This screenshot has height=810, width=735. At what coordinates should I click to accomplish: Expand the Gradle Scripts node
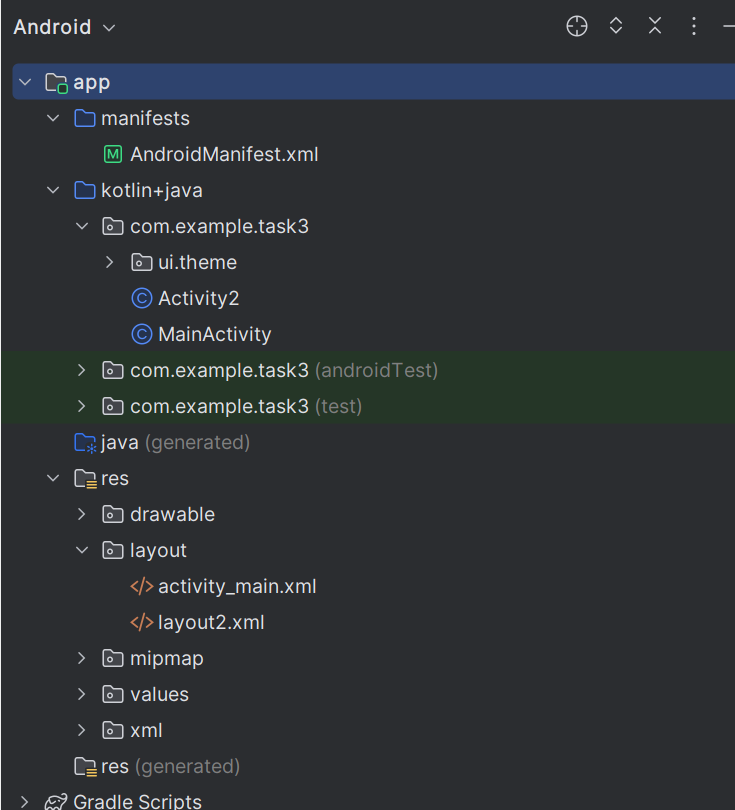(25, 802)
